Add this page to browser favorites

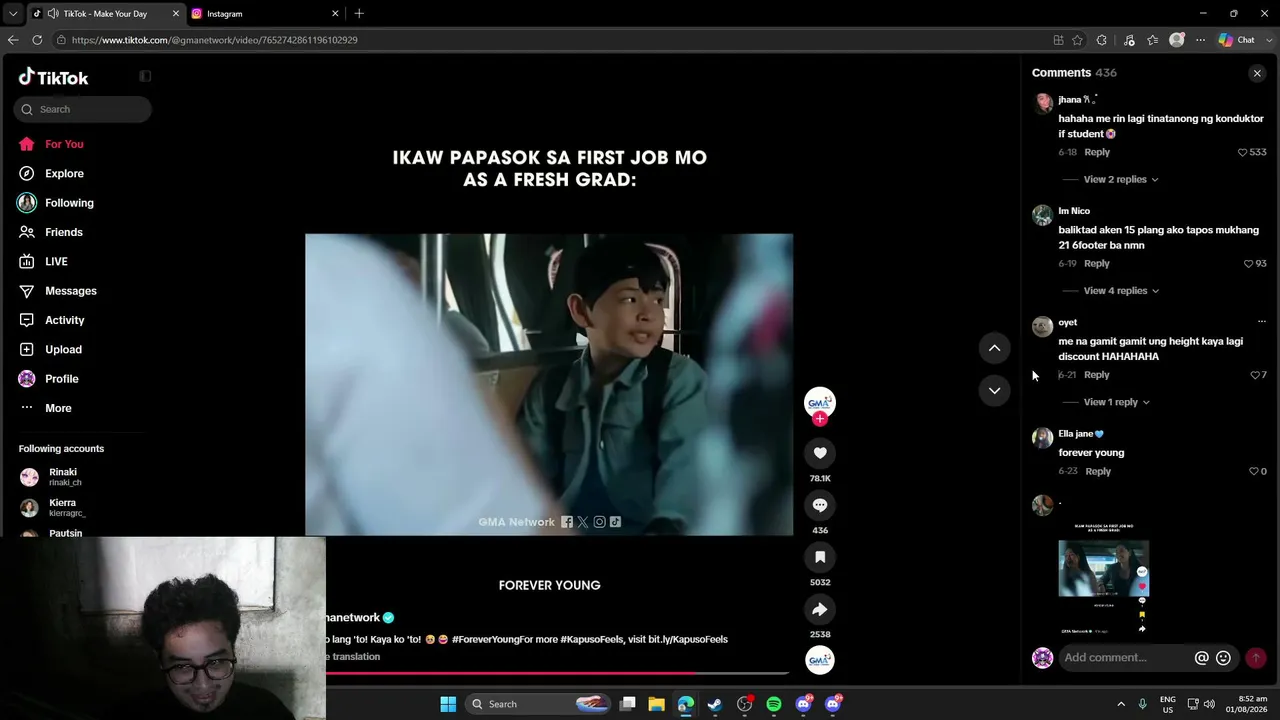coord(1077,40)
